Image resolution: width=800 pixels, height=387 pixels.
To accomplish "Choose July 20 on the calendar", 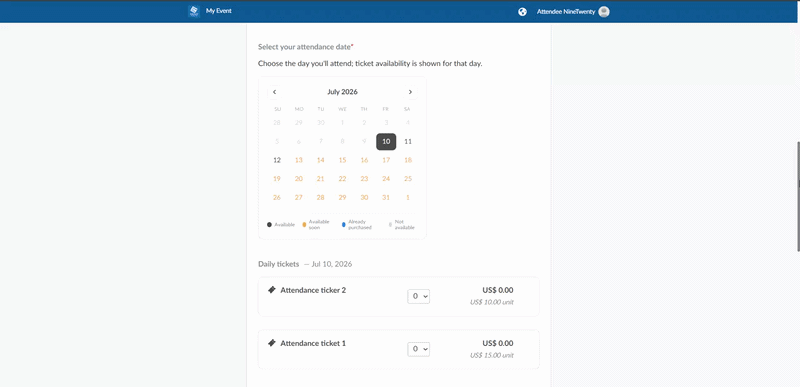I will point(299,179).
